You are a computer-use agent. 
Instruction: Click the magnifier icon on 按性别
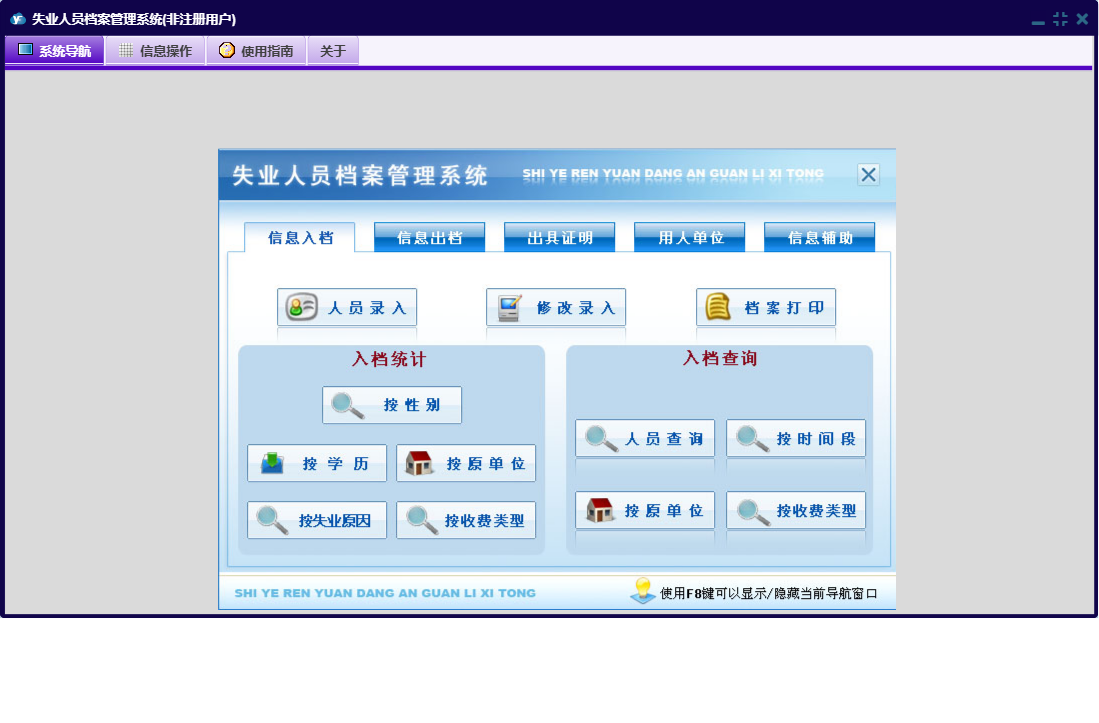coord(348,406)
